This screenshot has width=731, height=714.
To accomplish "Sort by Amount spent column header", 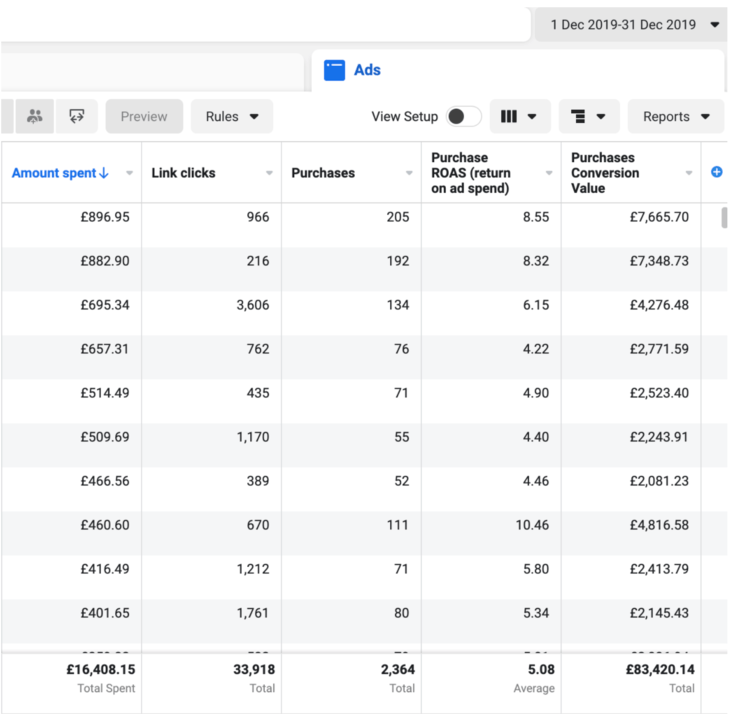I will [x=54, y=173].
